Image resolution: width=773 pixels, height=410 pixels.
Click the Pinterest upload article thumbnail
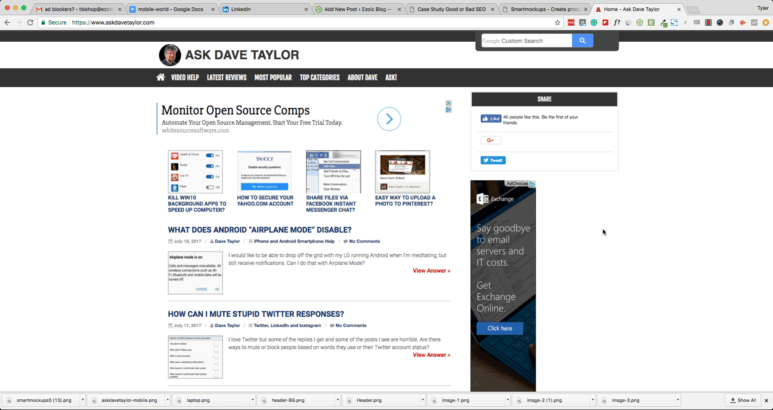pos(402,171)
